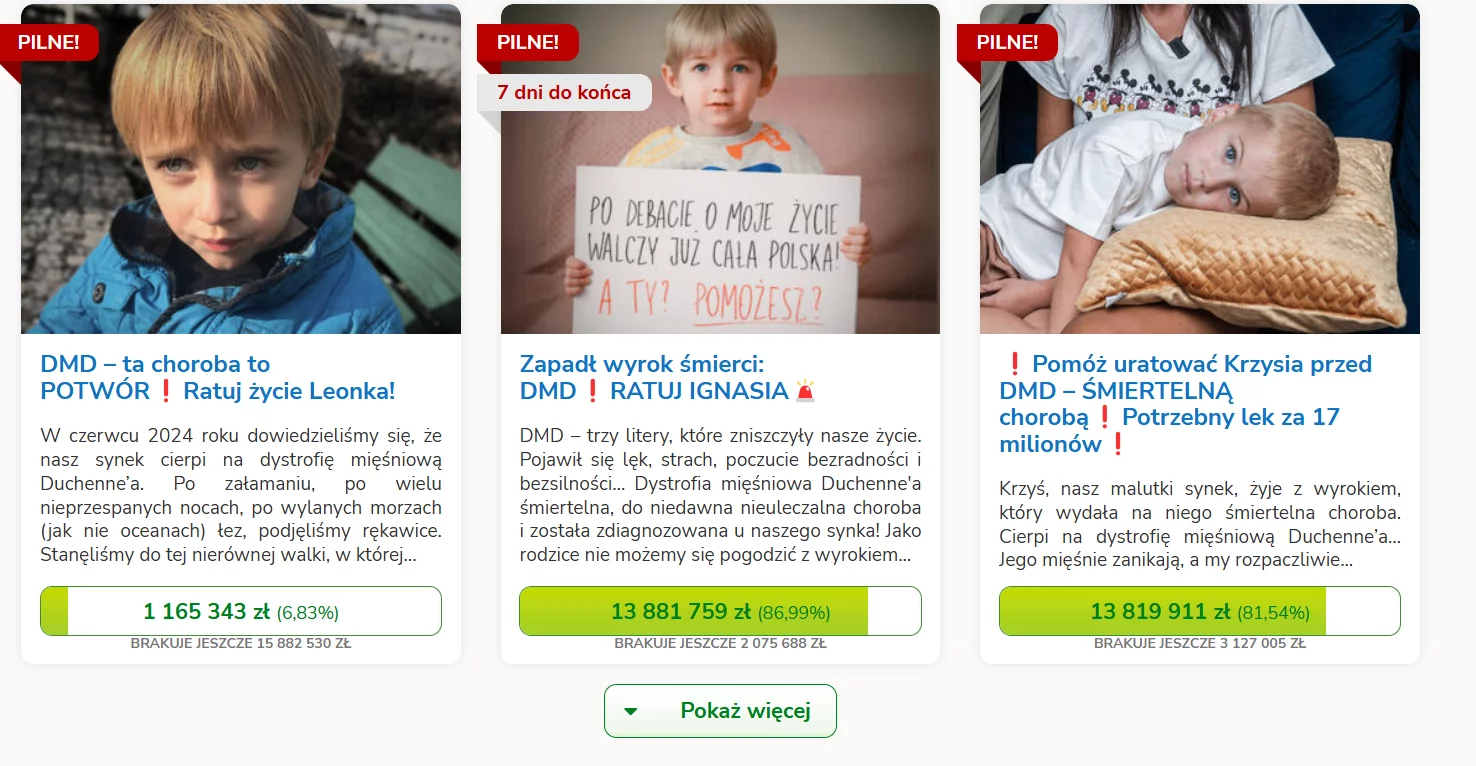Click the PILNE! badge on Krzyś's card

coord(1007,42)
